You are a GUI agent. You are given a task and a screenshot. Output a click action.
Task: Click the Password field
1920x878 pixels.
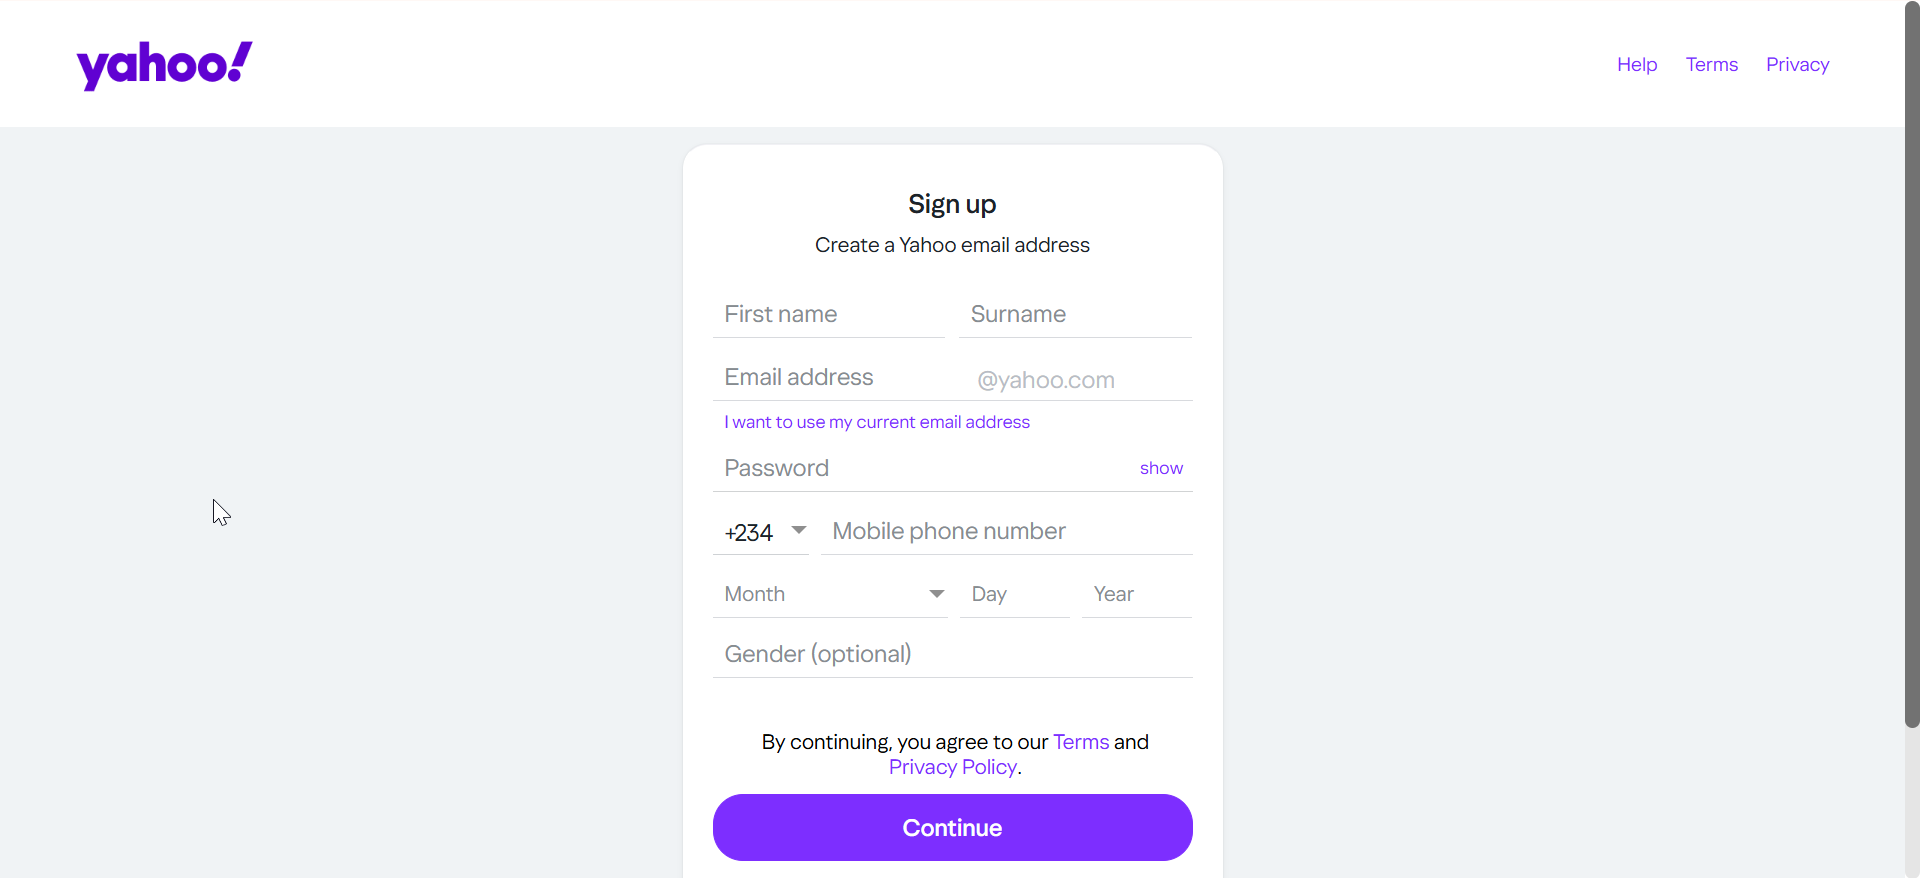point(920,469)
